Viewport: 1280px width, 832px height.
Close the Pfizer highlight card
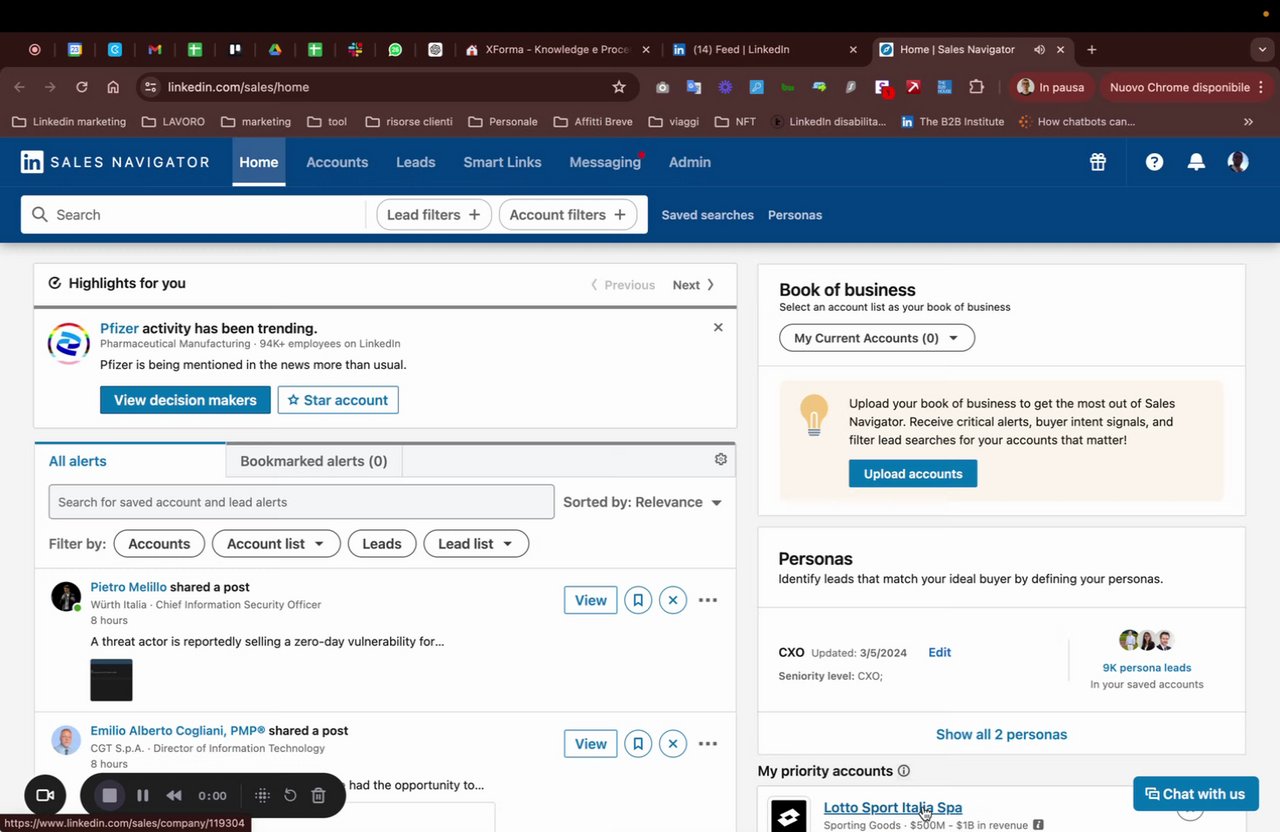point(718,327)
